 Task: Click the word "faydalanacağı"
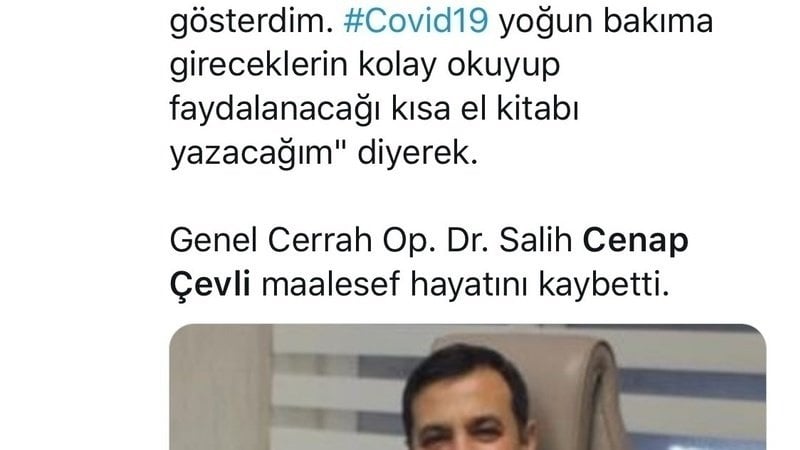click(275, 110)
